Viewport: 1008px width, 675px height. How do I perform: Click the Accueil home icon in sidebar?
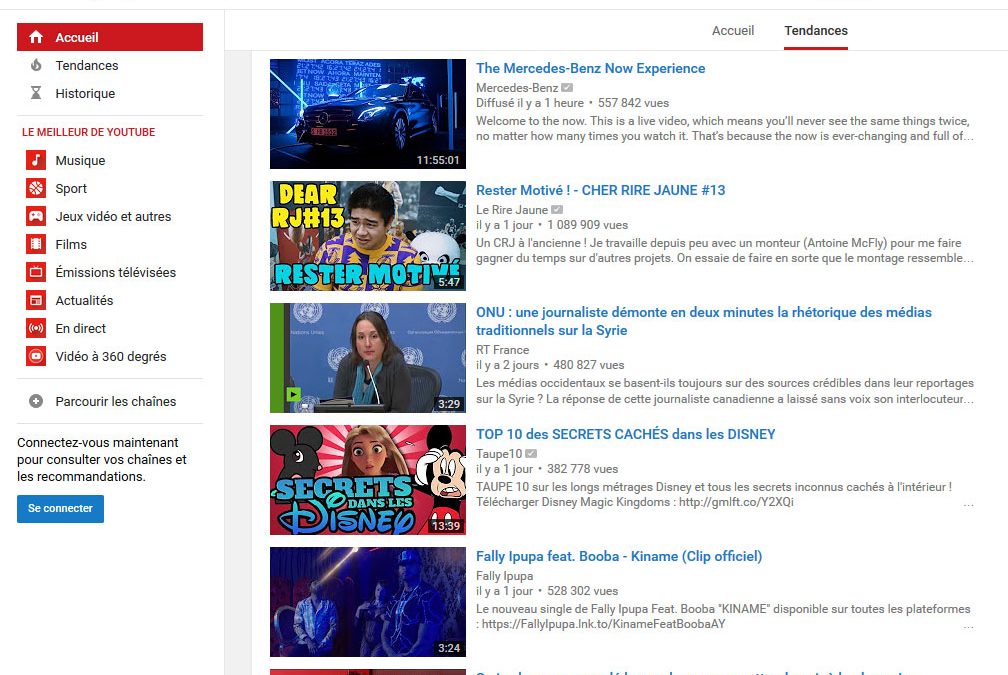pyautogui.click(x=36, y=37)
